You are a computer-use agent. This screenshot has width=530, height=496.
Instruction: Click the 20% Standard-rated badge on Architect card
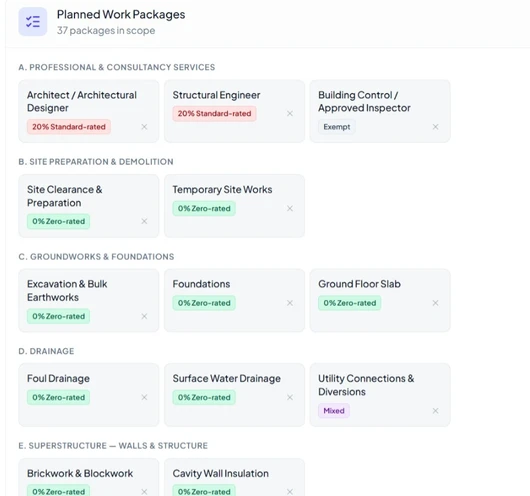(69, 127)
